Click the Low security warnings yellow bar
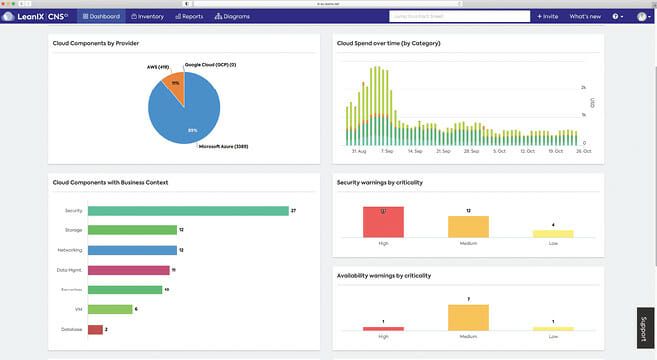The height and width of the screenshot is (360, 657). coord(553,234)
